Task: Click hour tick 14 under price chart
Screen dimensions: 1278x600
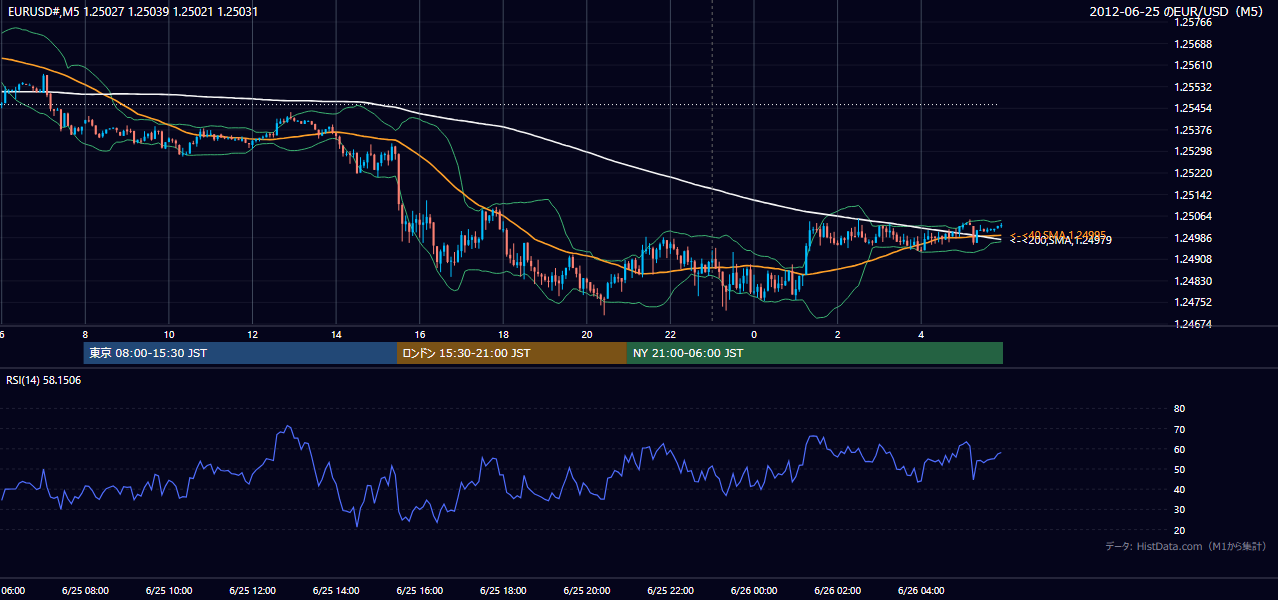Action: click(x=336, y=334)
